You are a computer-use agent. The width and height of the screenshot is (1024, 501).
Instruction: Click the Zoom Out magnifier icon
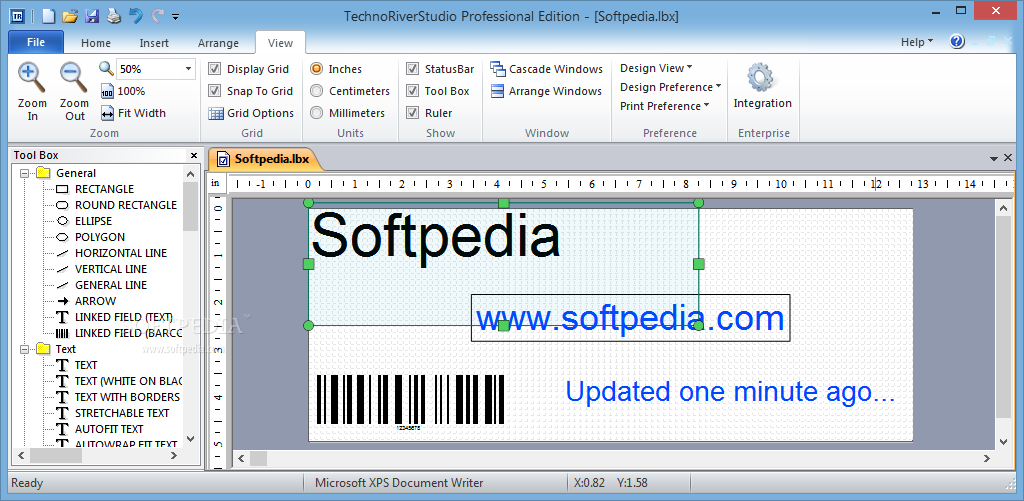tap(74, 77)
